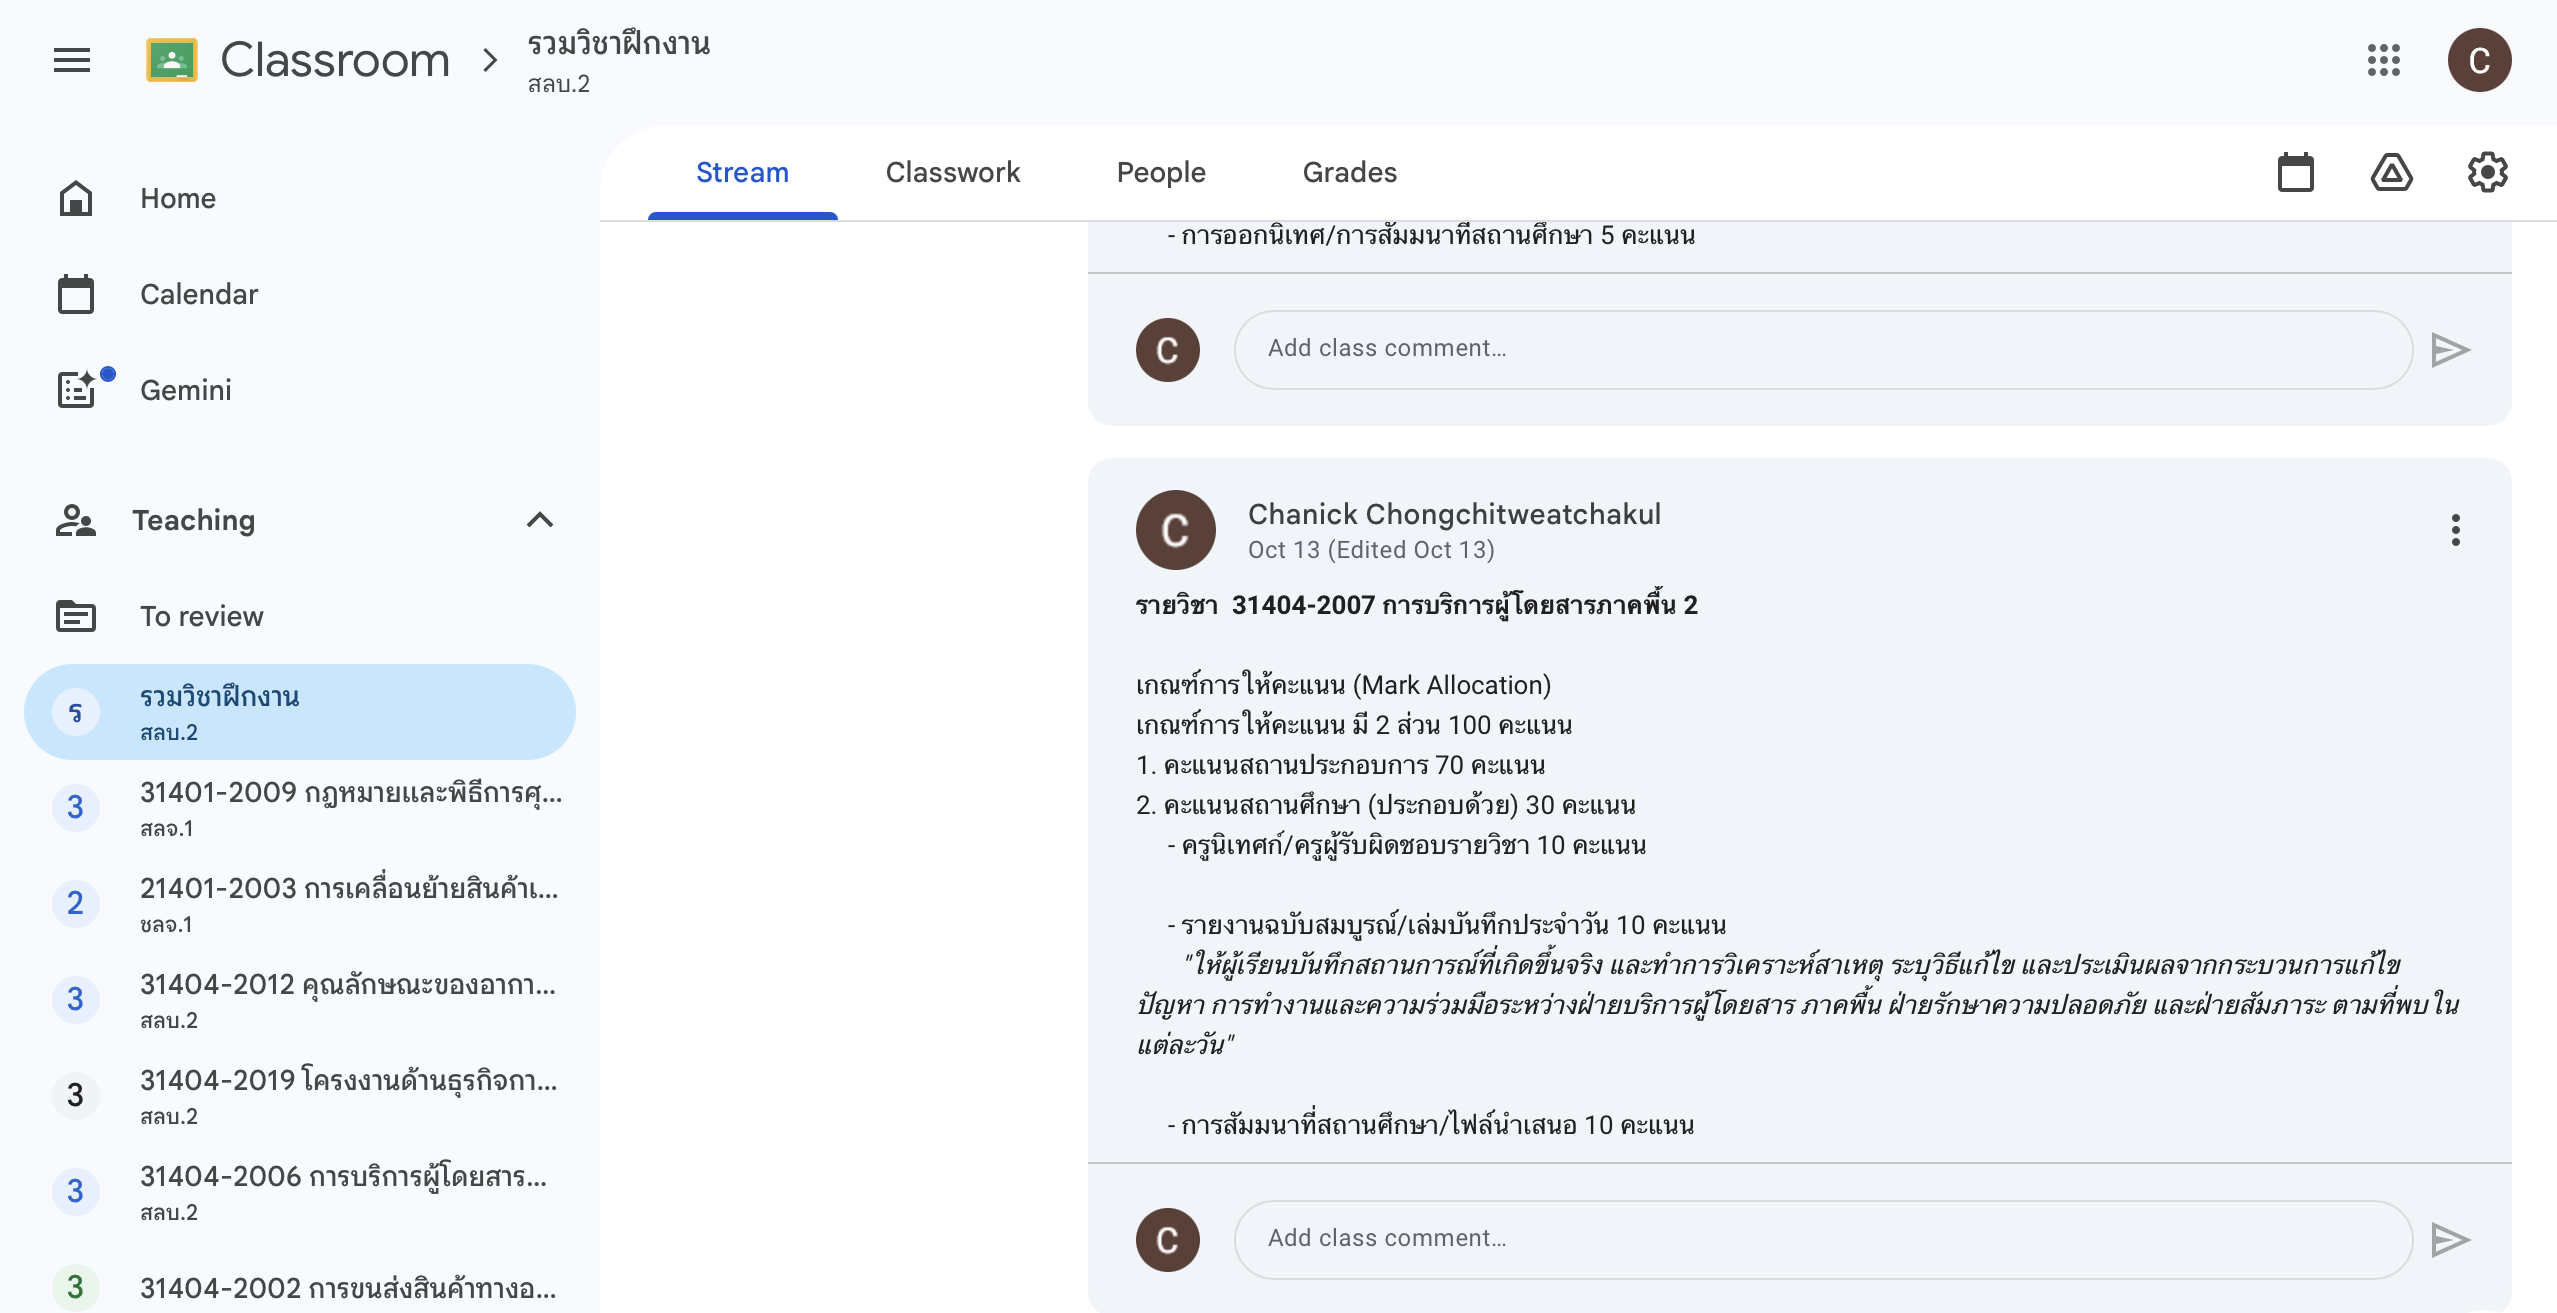
Task: Select รวมวิชาฝึกงาน class in sidebar
Action: (300, 712)
